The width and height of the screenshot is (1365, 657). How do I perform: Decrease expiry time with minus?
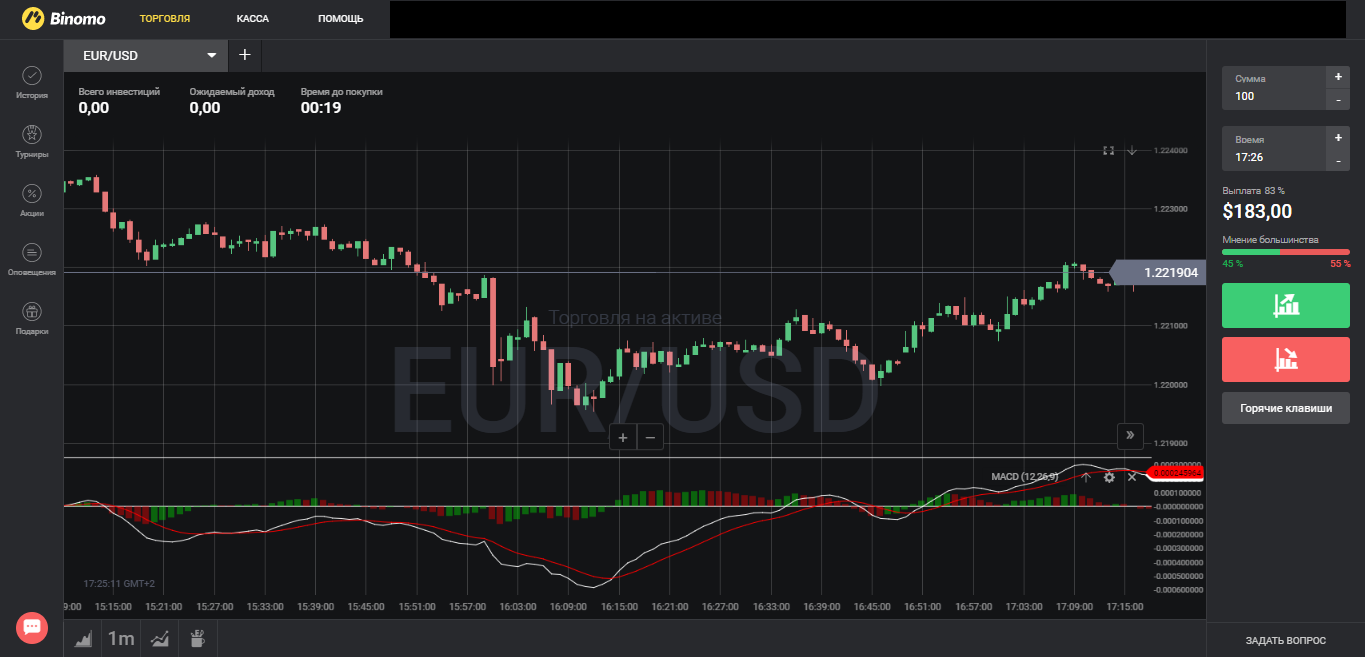1338,160
